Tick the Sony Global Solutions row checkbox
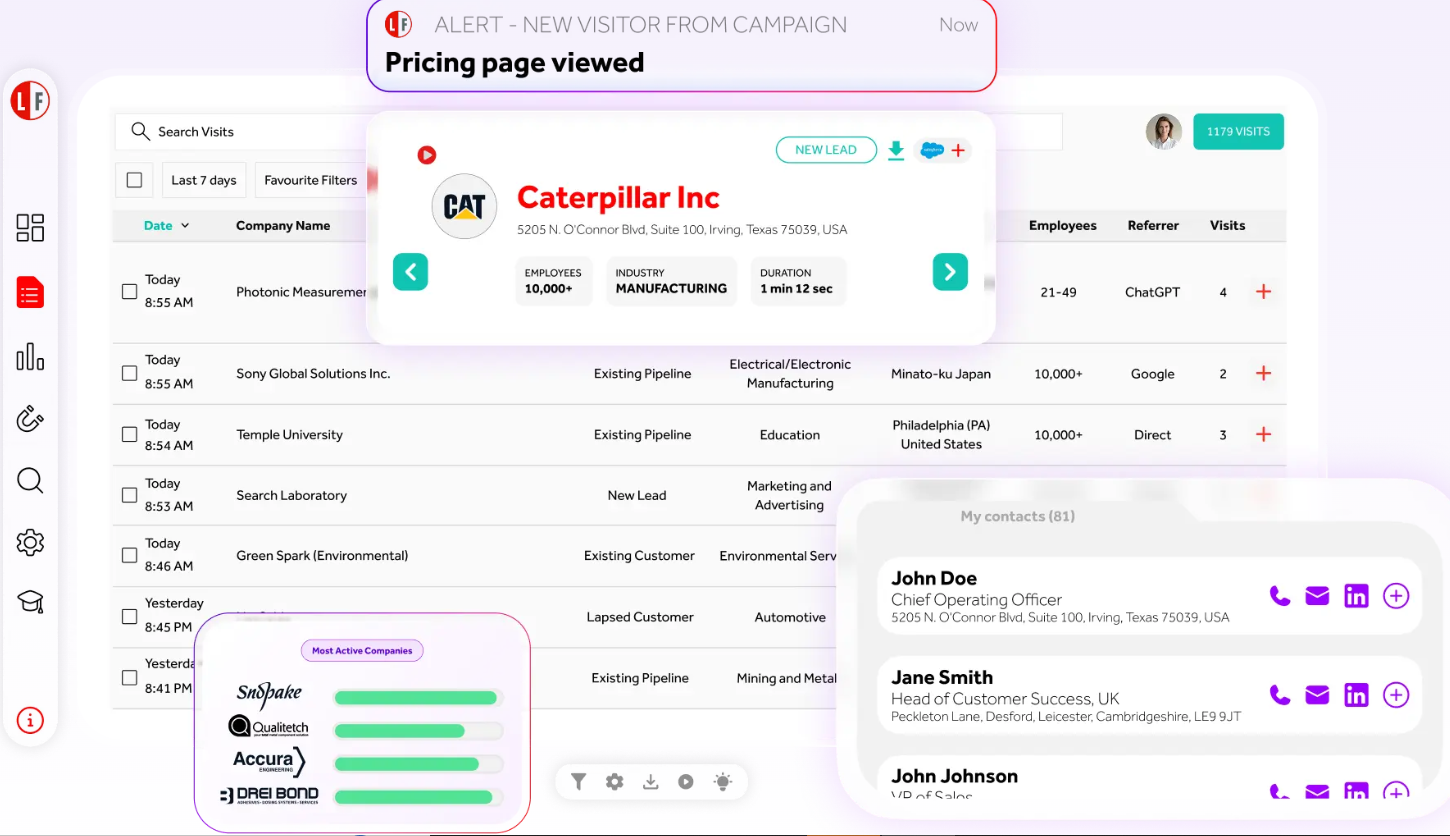This screenshot has height=836, width=1450. click(x=129, y=373)
